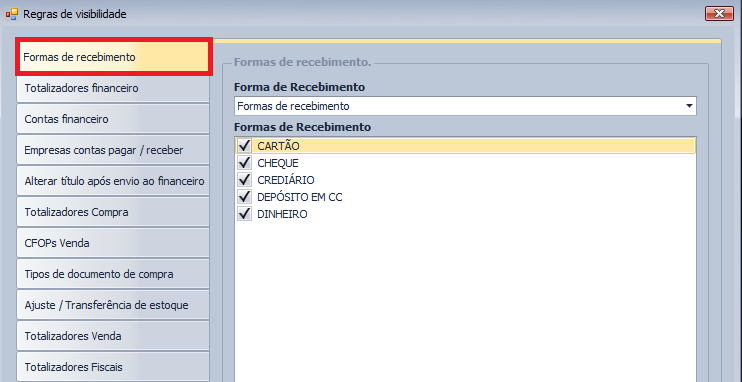Select the DINHEIRO list row text

(x=282, y=214)
